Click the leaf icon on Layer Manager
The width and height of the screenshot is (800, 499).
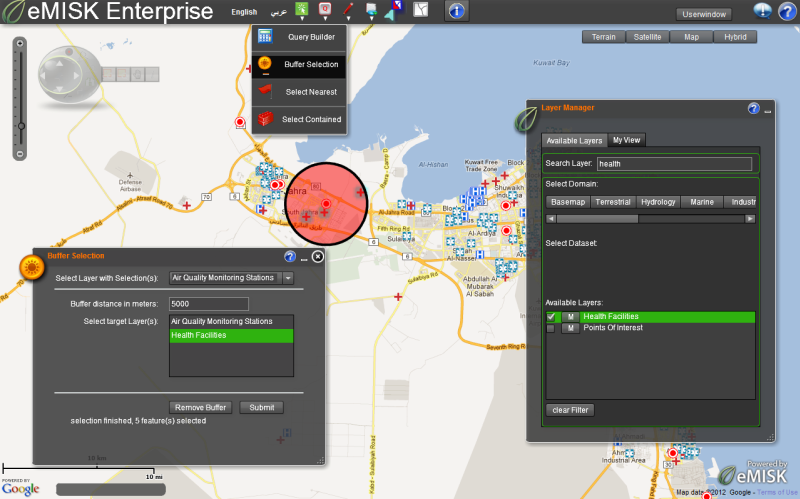coord(526,118)
